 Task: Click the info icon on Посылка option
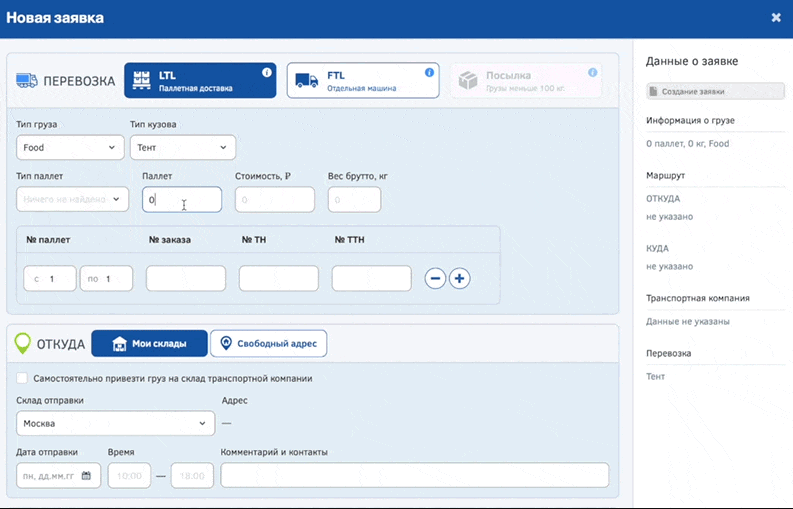click(x=592, y=73)
